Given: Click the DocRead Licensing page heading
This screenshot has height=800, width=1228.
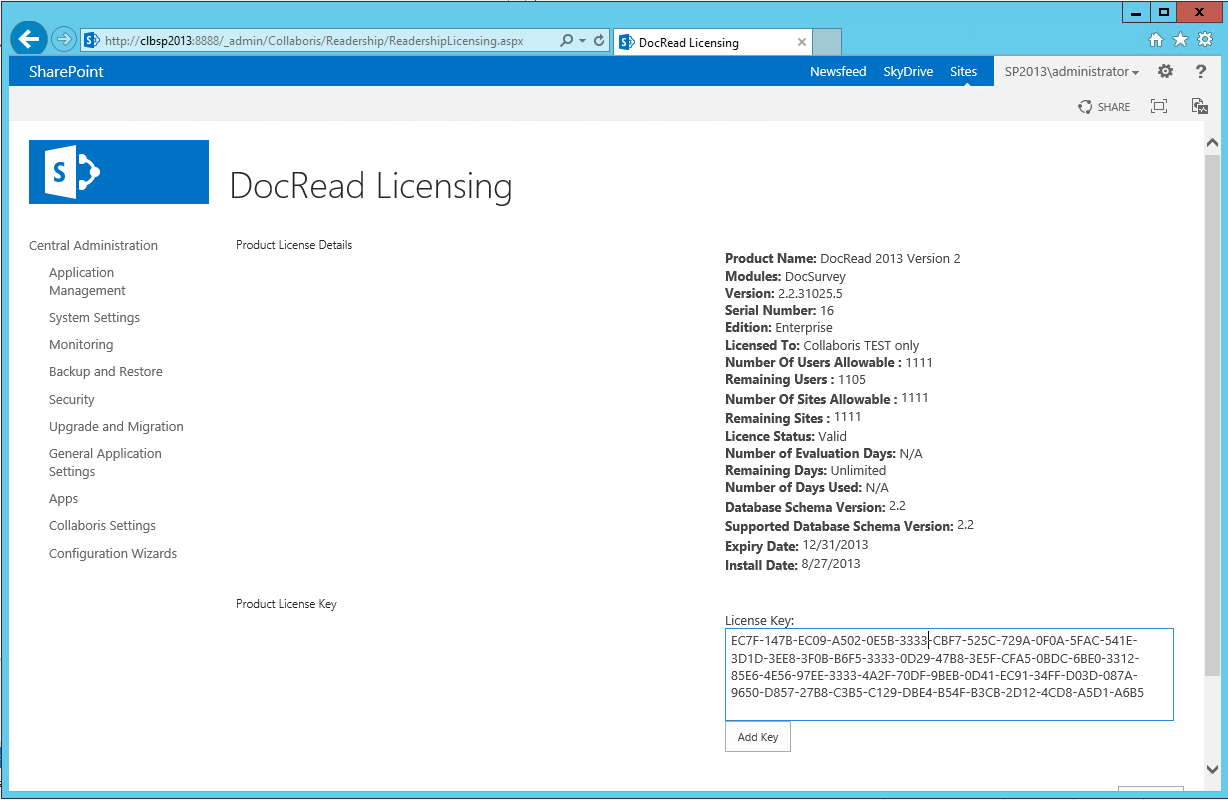Looking at the screenshot, I should tap(371, 187).
